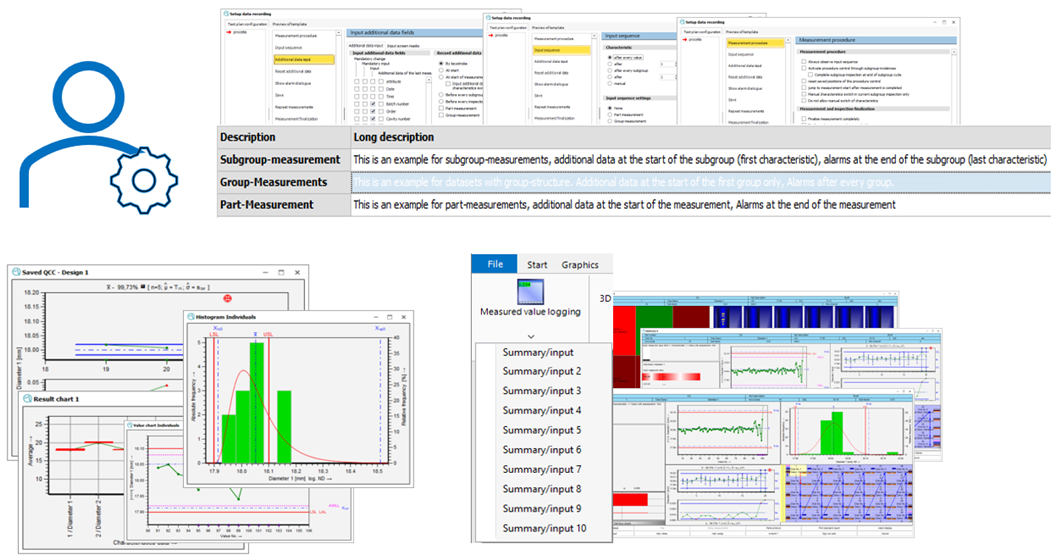This screenshot has height=560, width=1061.
Task: Open the 'Additional data input' sub-tab
Action: pos(365,46)
